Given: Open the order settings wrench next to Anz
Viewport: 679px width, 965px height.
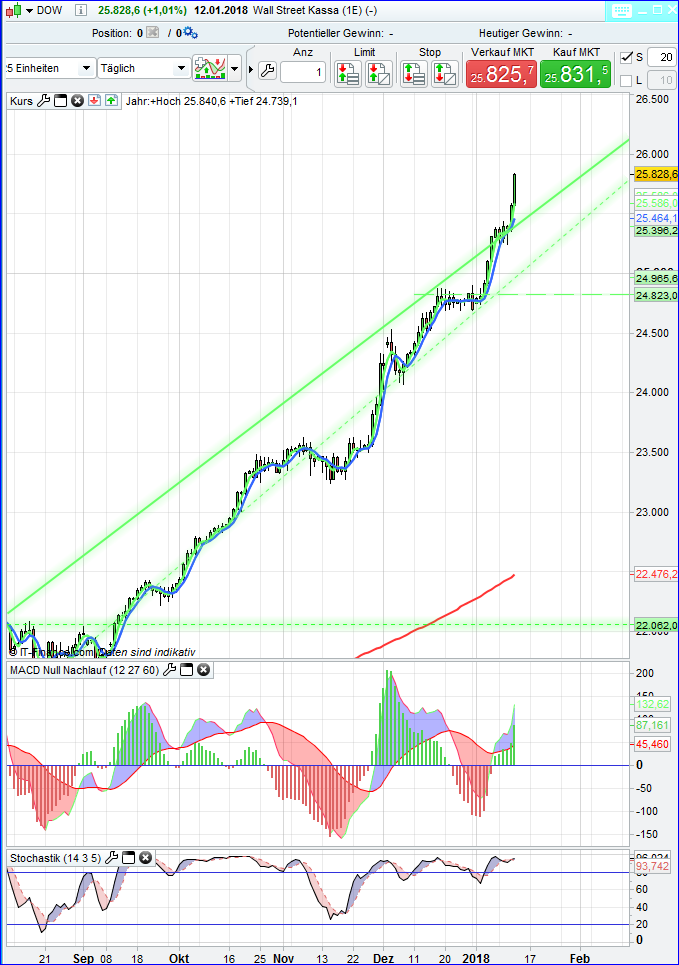Looking at the screenshot, I should 266,71.
